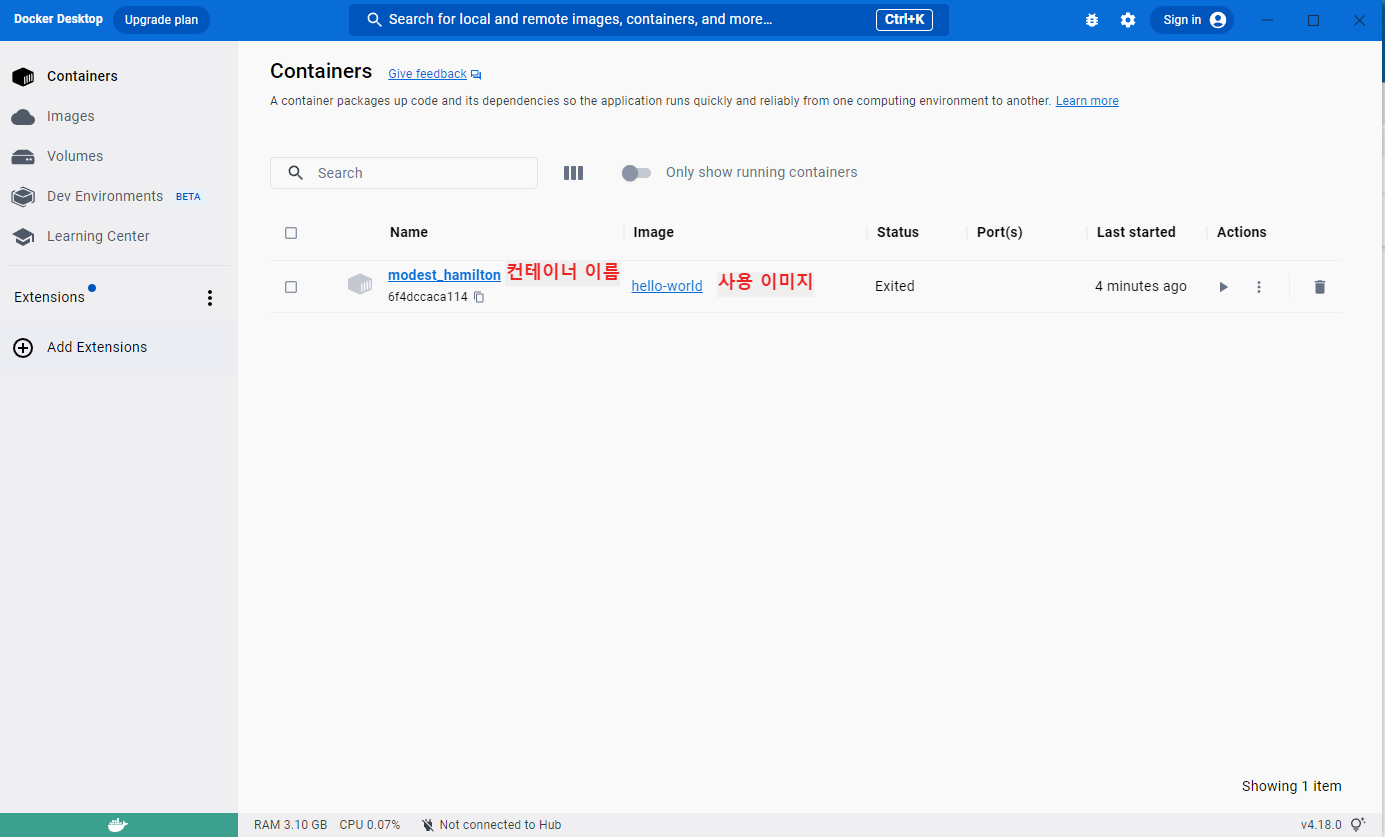Click the Actions column header
The width and height of the screenshot is (1385, 837).
(x=1242, y=232)
